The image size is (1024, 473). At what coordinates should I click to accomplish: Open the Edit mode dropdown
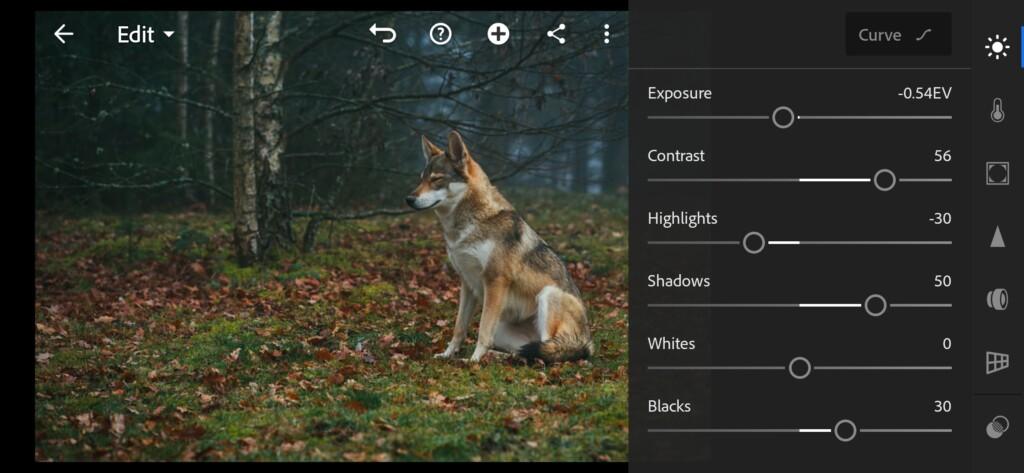146,35
